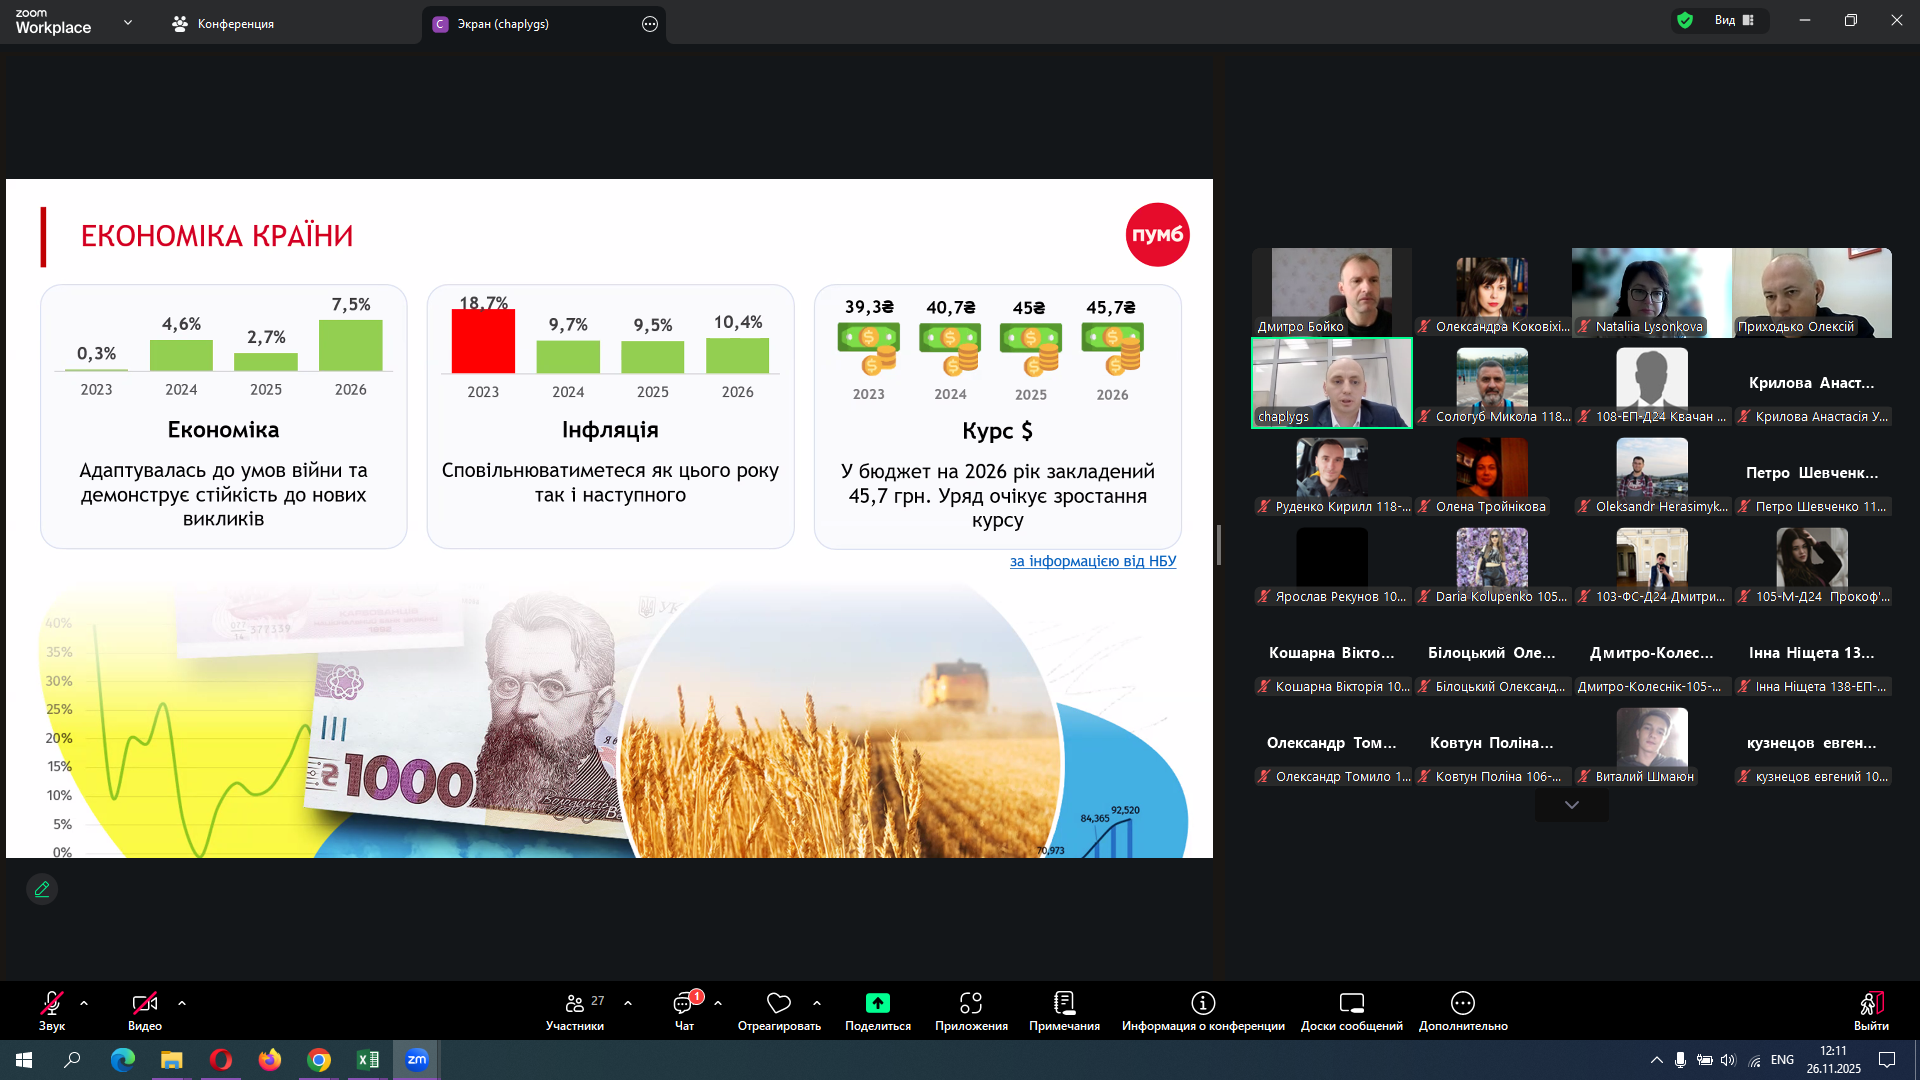Show more participants with down chevron
Screen dimensions: 1920x1080
click(1571, 805)
